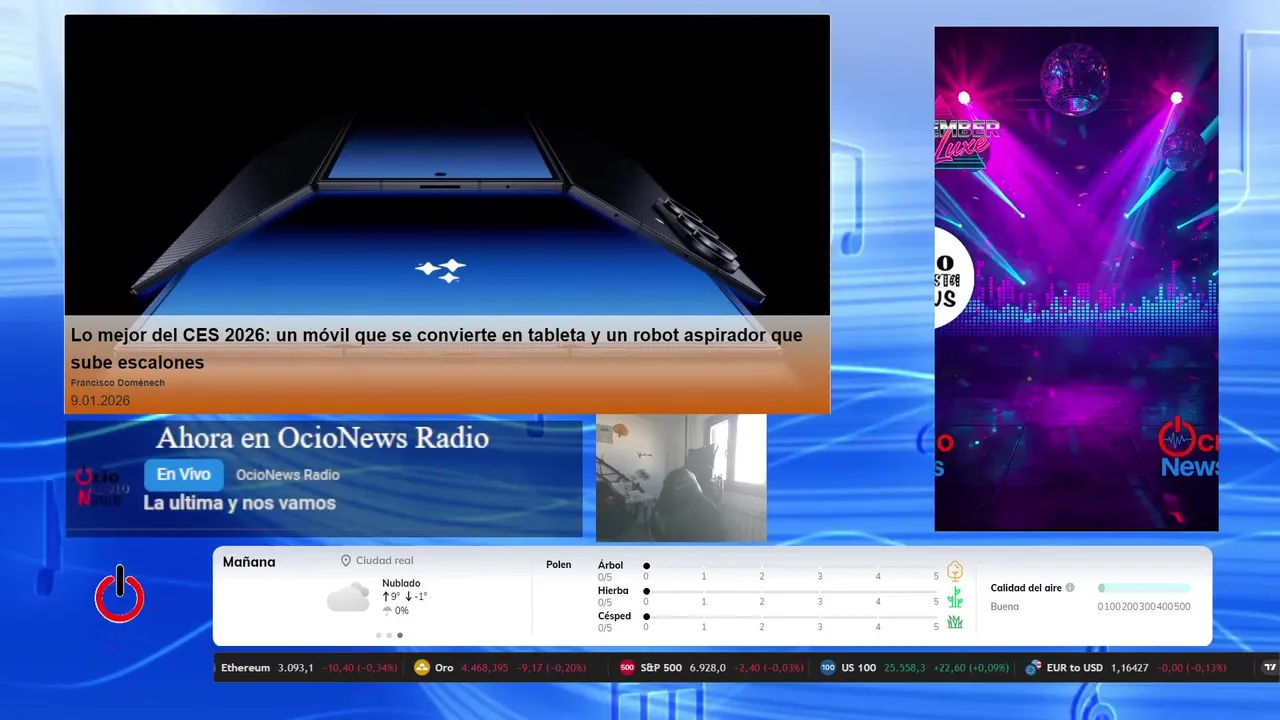Click the US 100 blue badge icon
Screen dimensions: 1280x720
click(828, 668)
